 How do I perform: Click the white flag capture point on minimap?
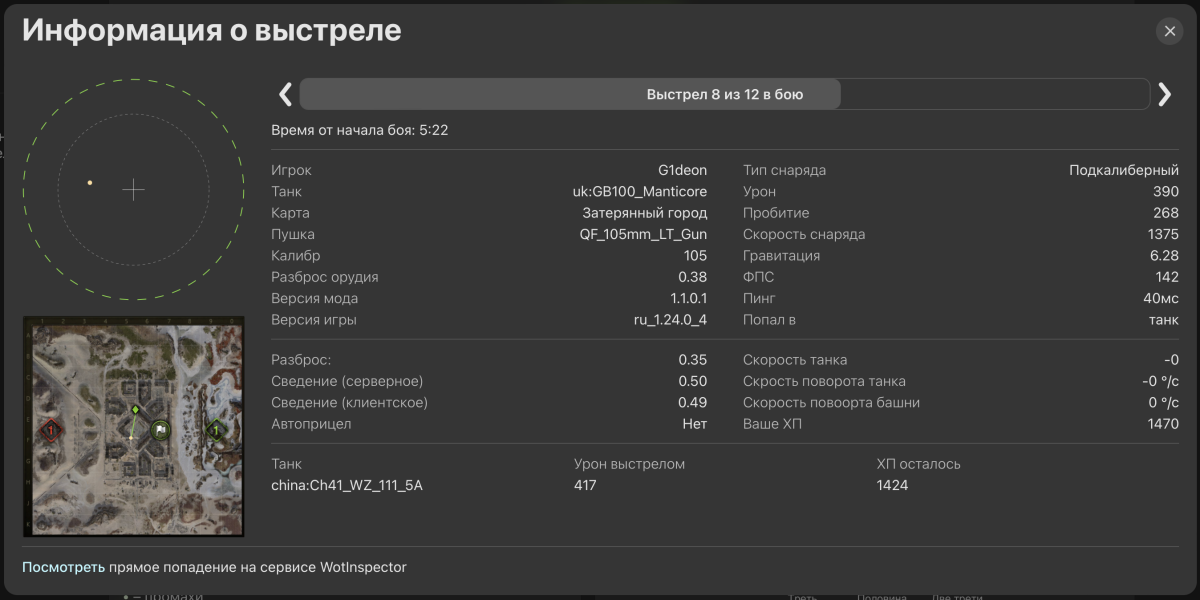(x=160, y=430)
